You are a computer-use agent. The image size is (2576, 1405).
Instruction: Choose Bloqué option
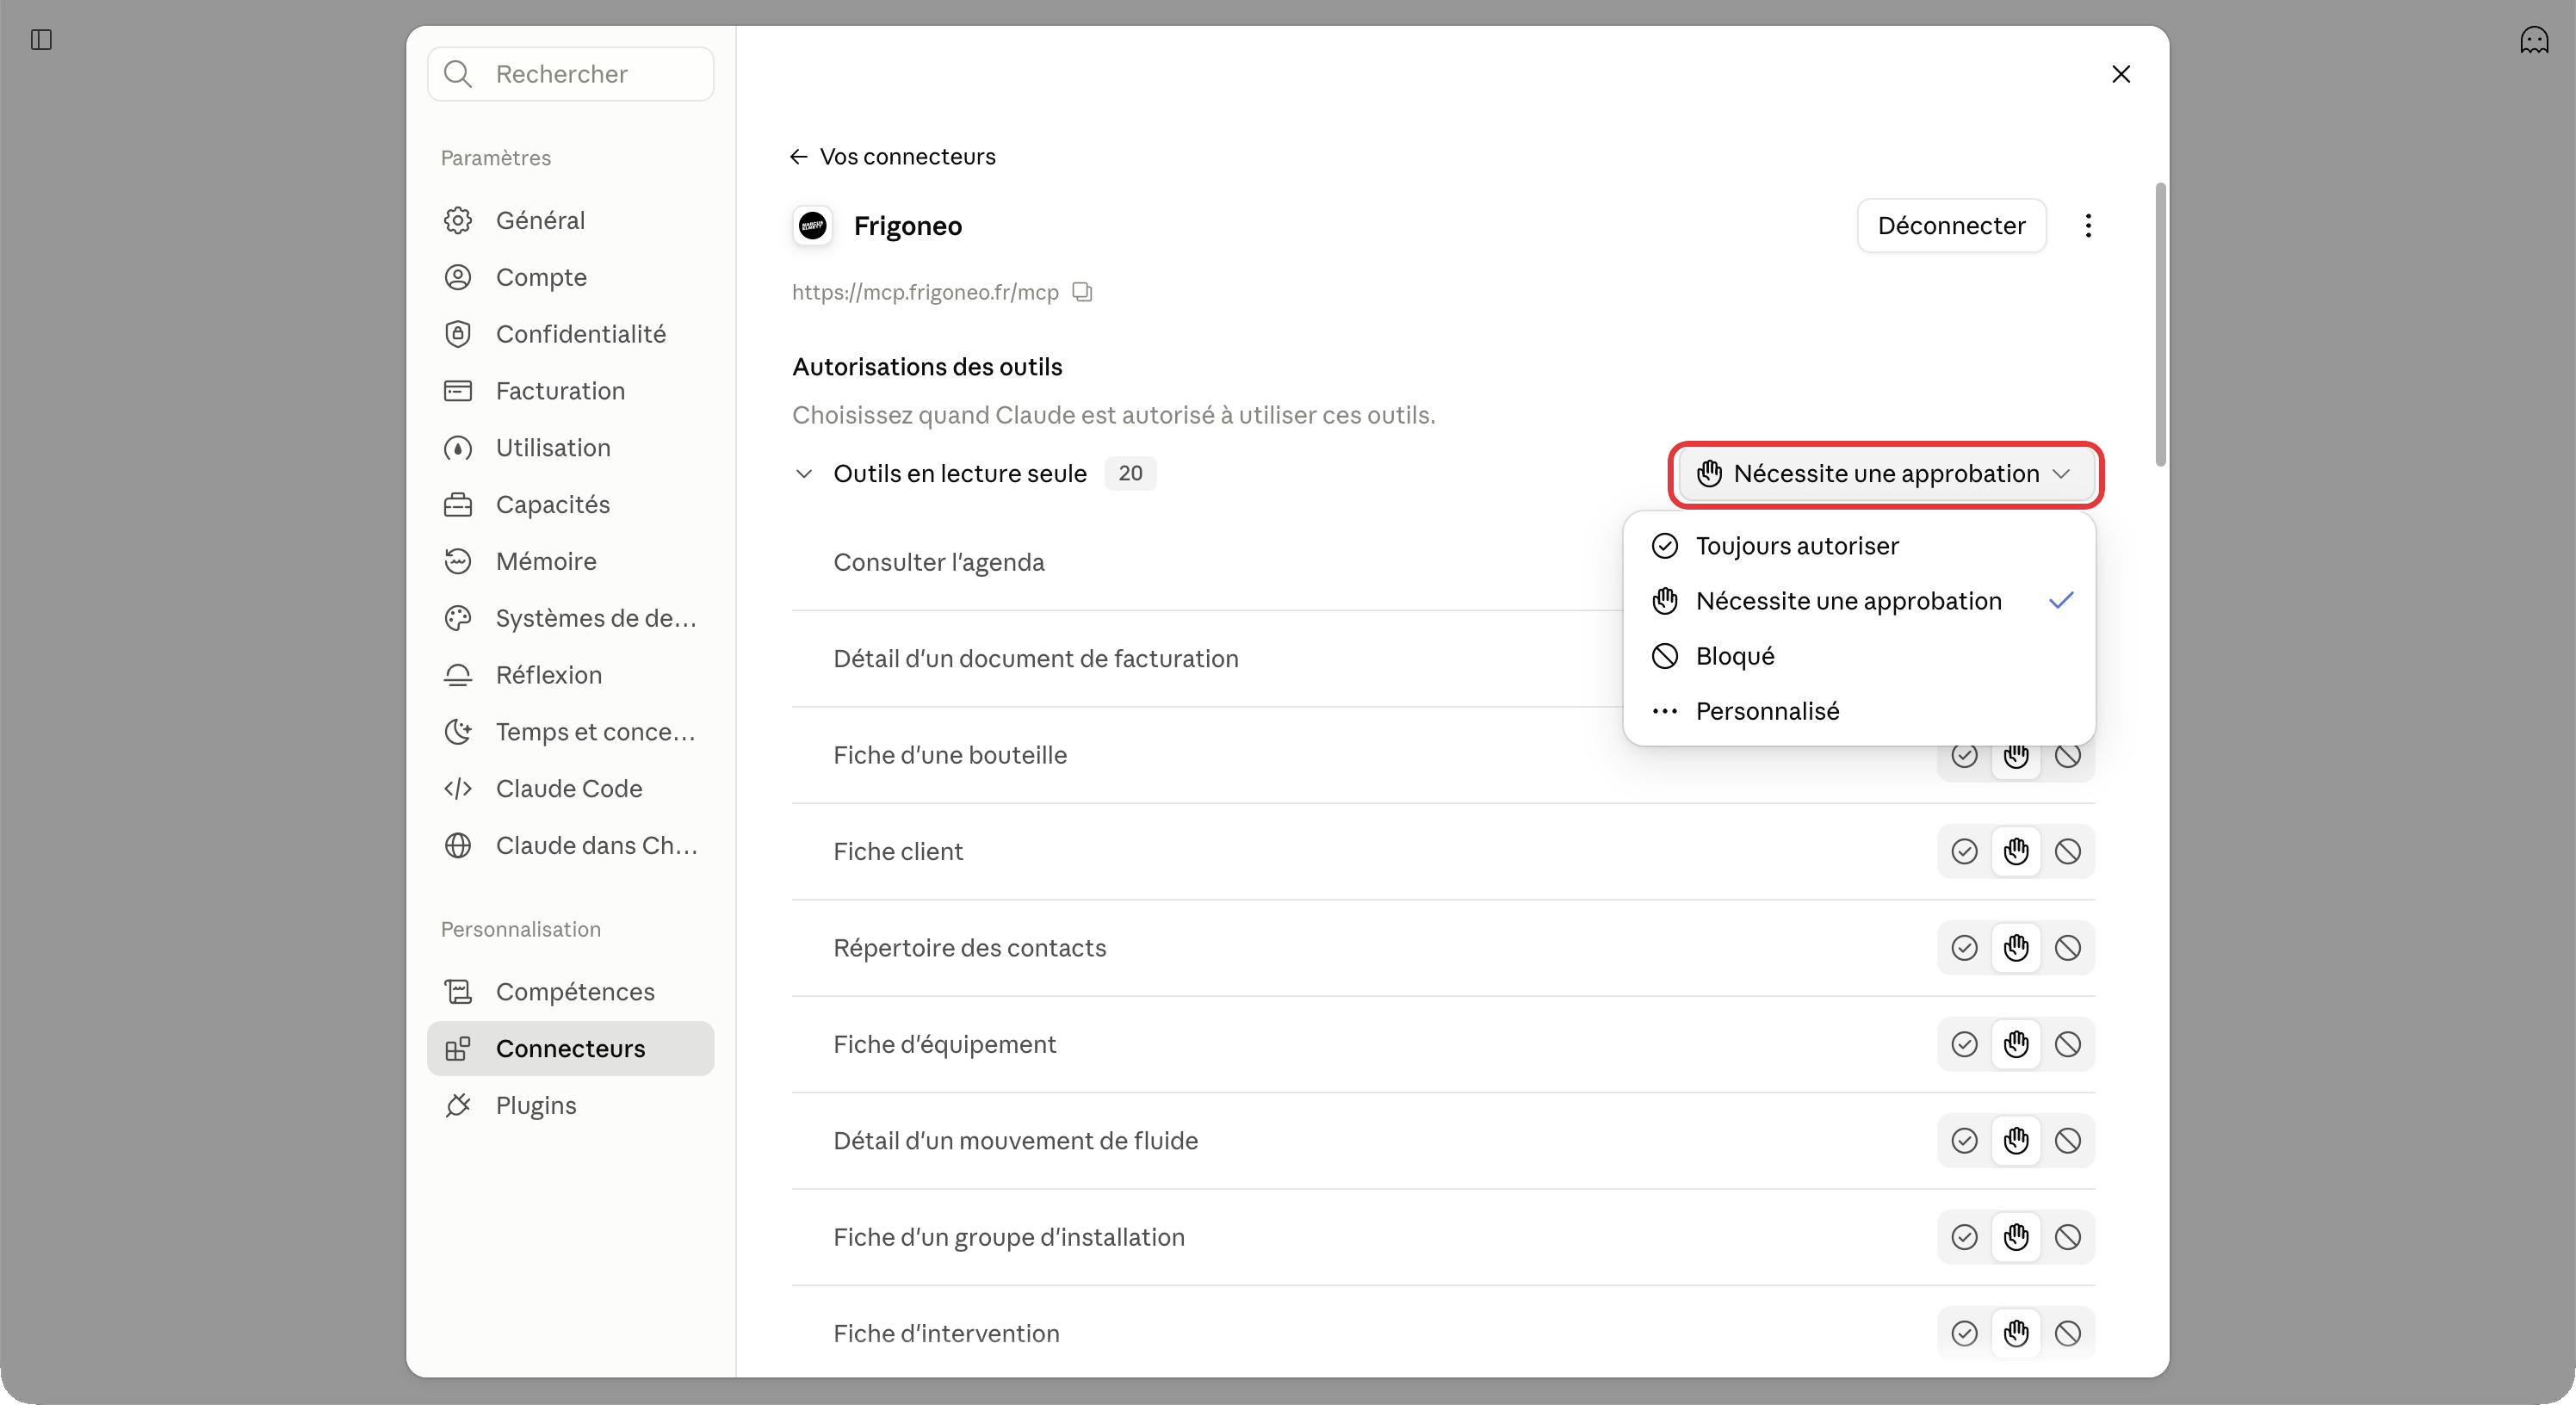[x=1859, y=656]
